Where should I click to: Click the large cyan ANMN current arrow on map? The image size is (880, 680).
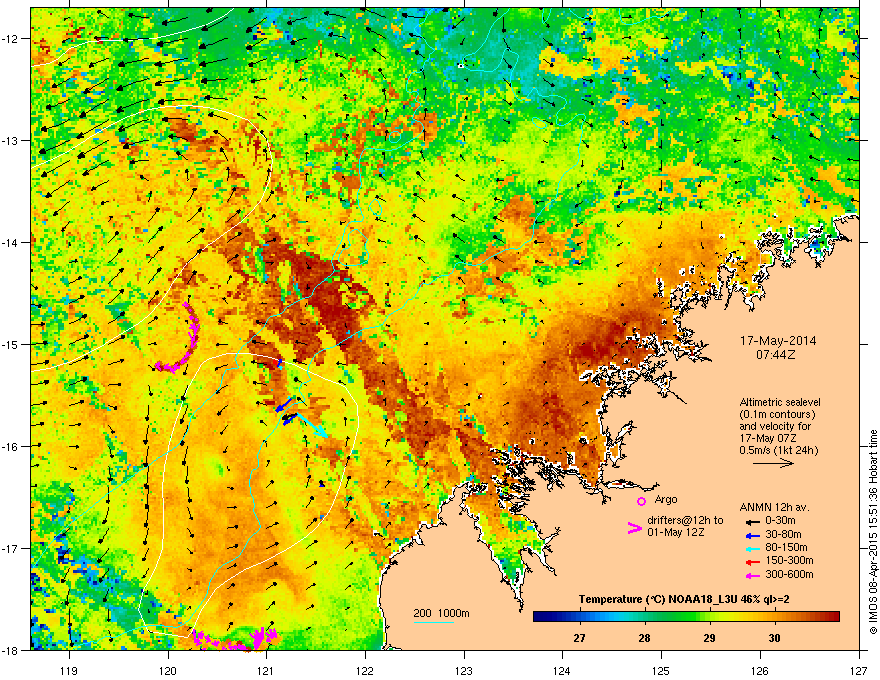pos(312,425)
